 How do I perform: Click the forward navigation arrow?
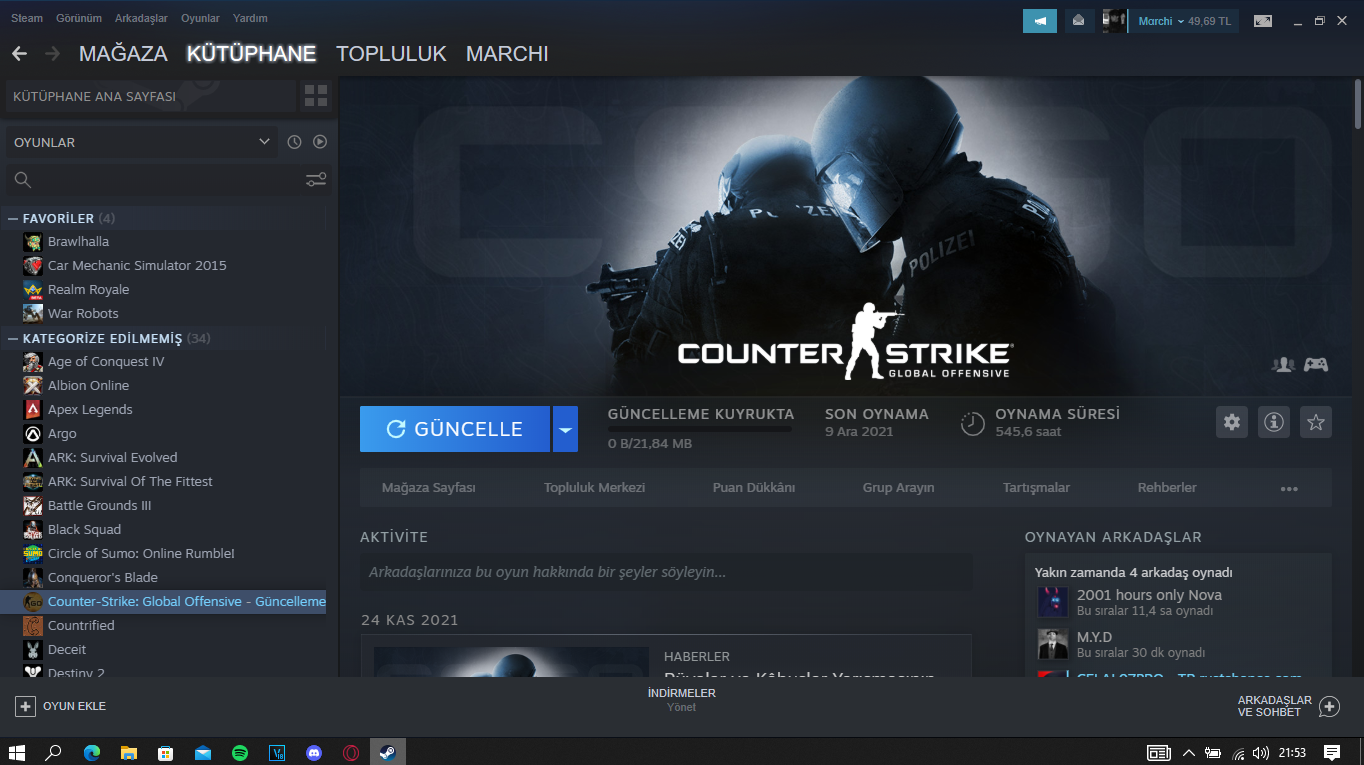click(53, 53)
